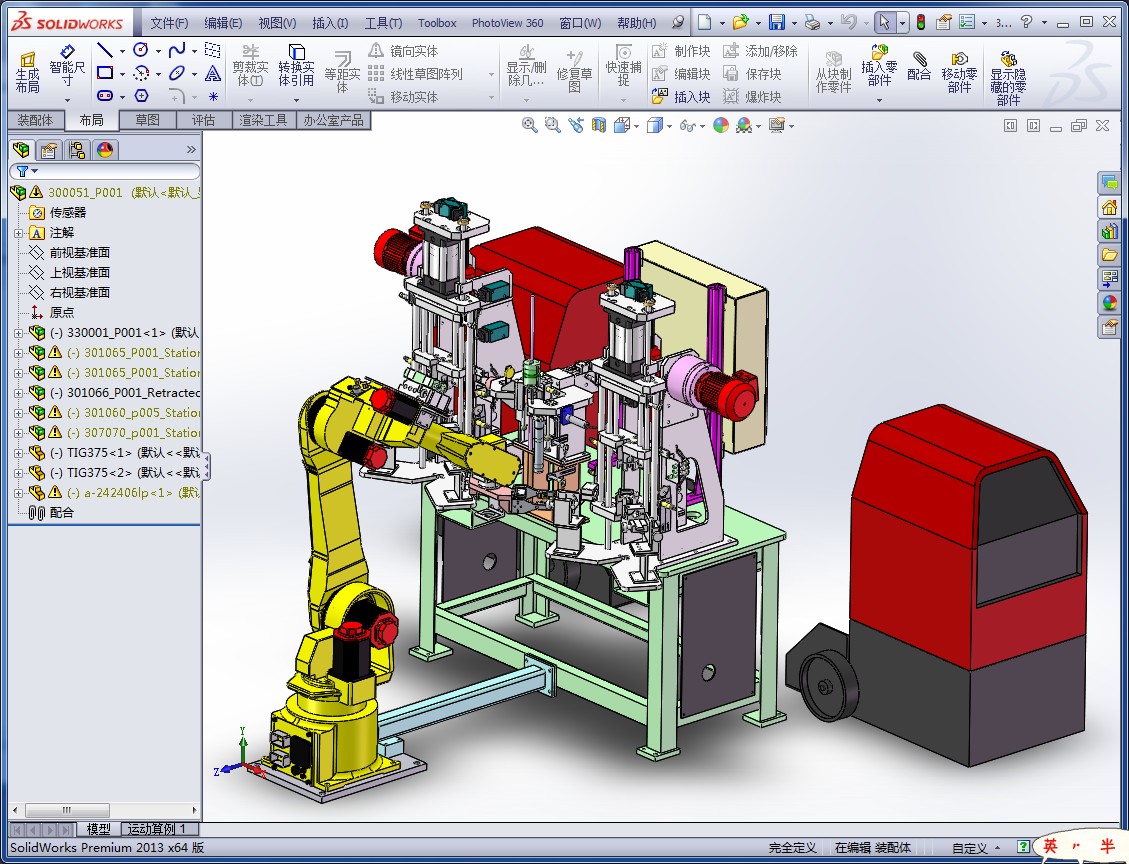Open view orientation dropdown arrow

click(x=637, y=127)
